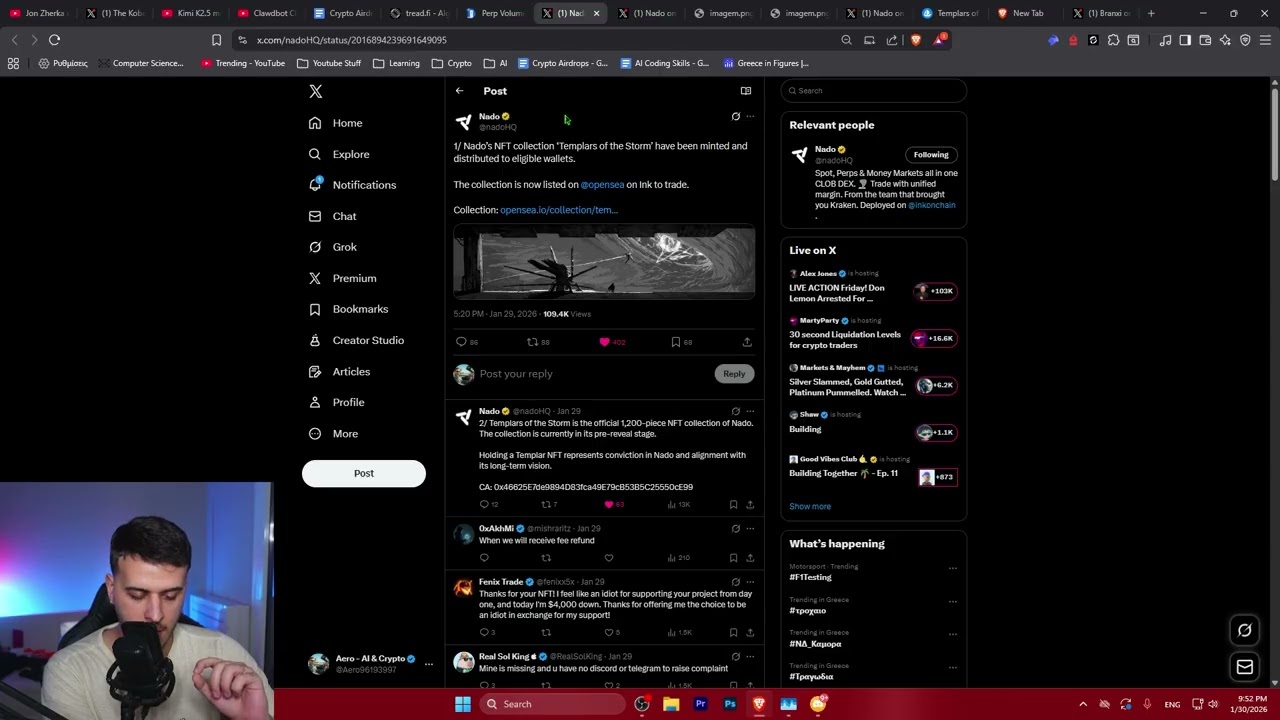Open Chat from the sidebar
The height and width of the screenshot is (720, 1280).
tap(332, 216)
